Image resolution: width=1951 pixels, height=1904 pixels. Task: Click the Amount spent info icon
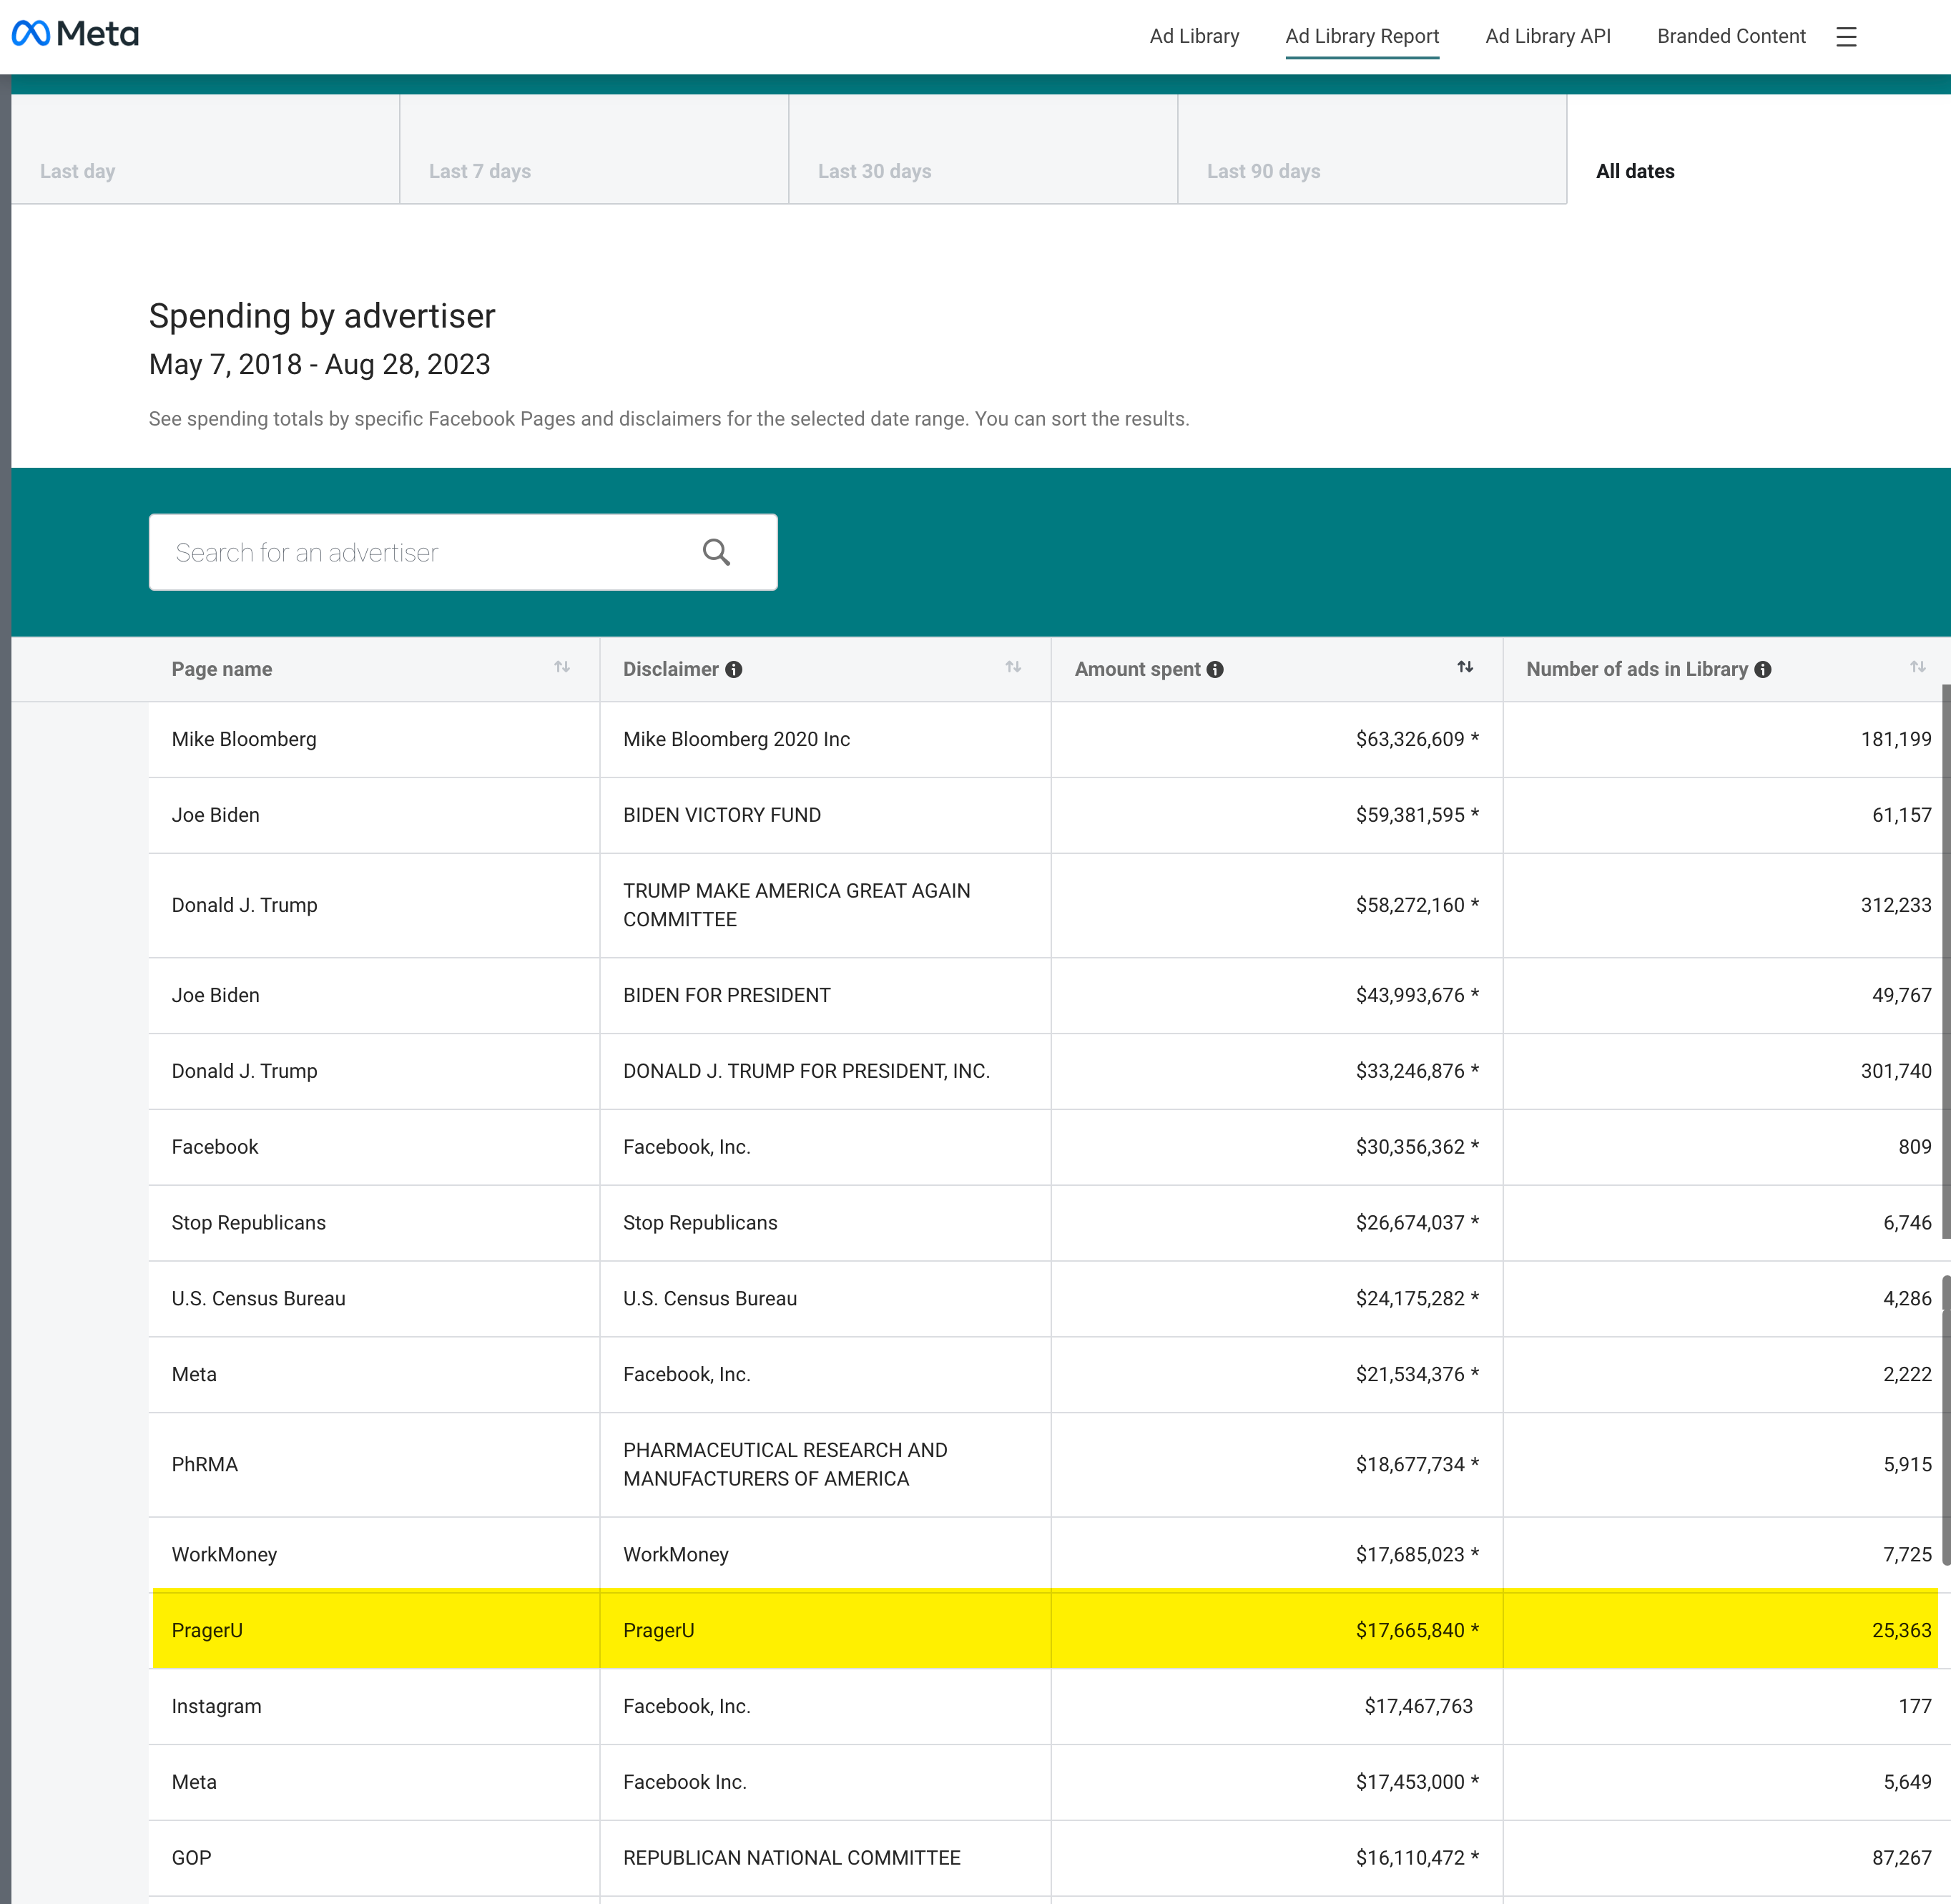coord(1215,670)
